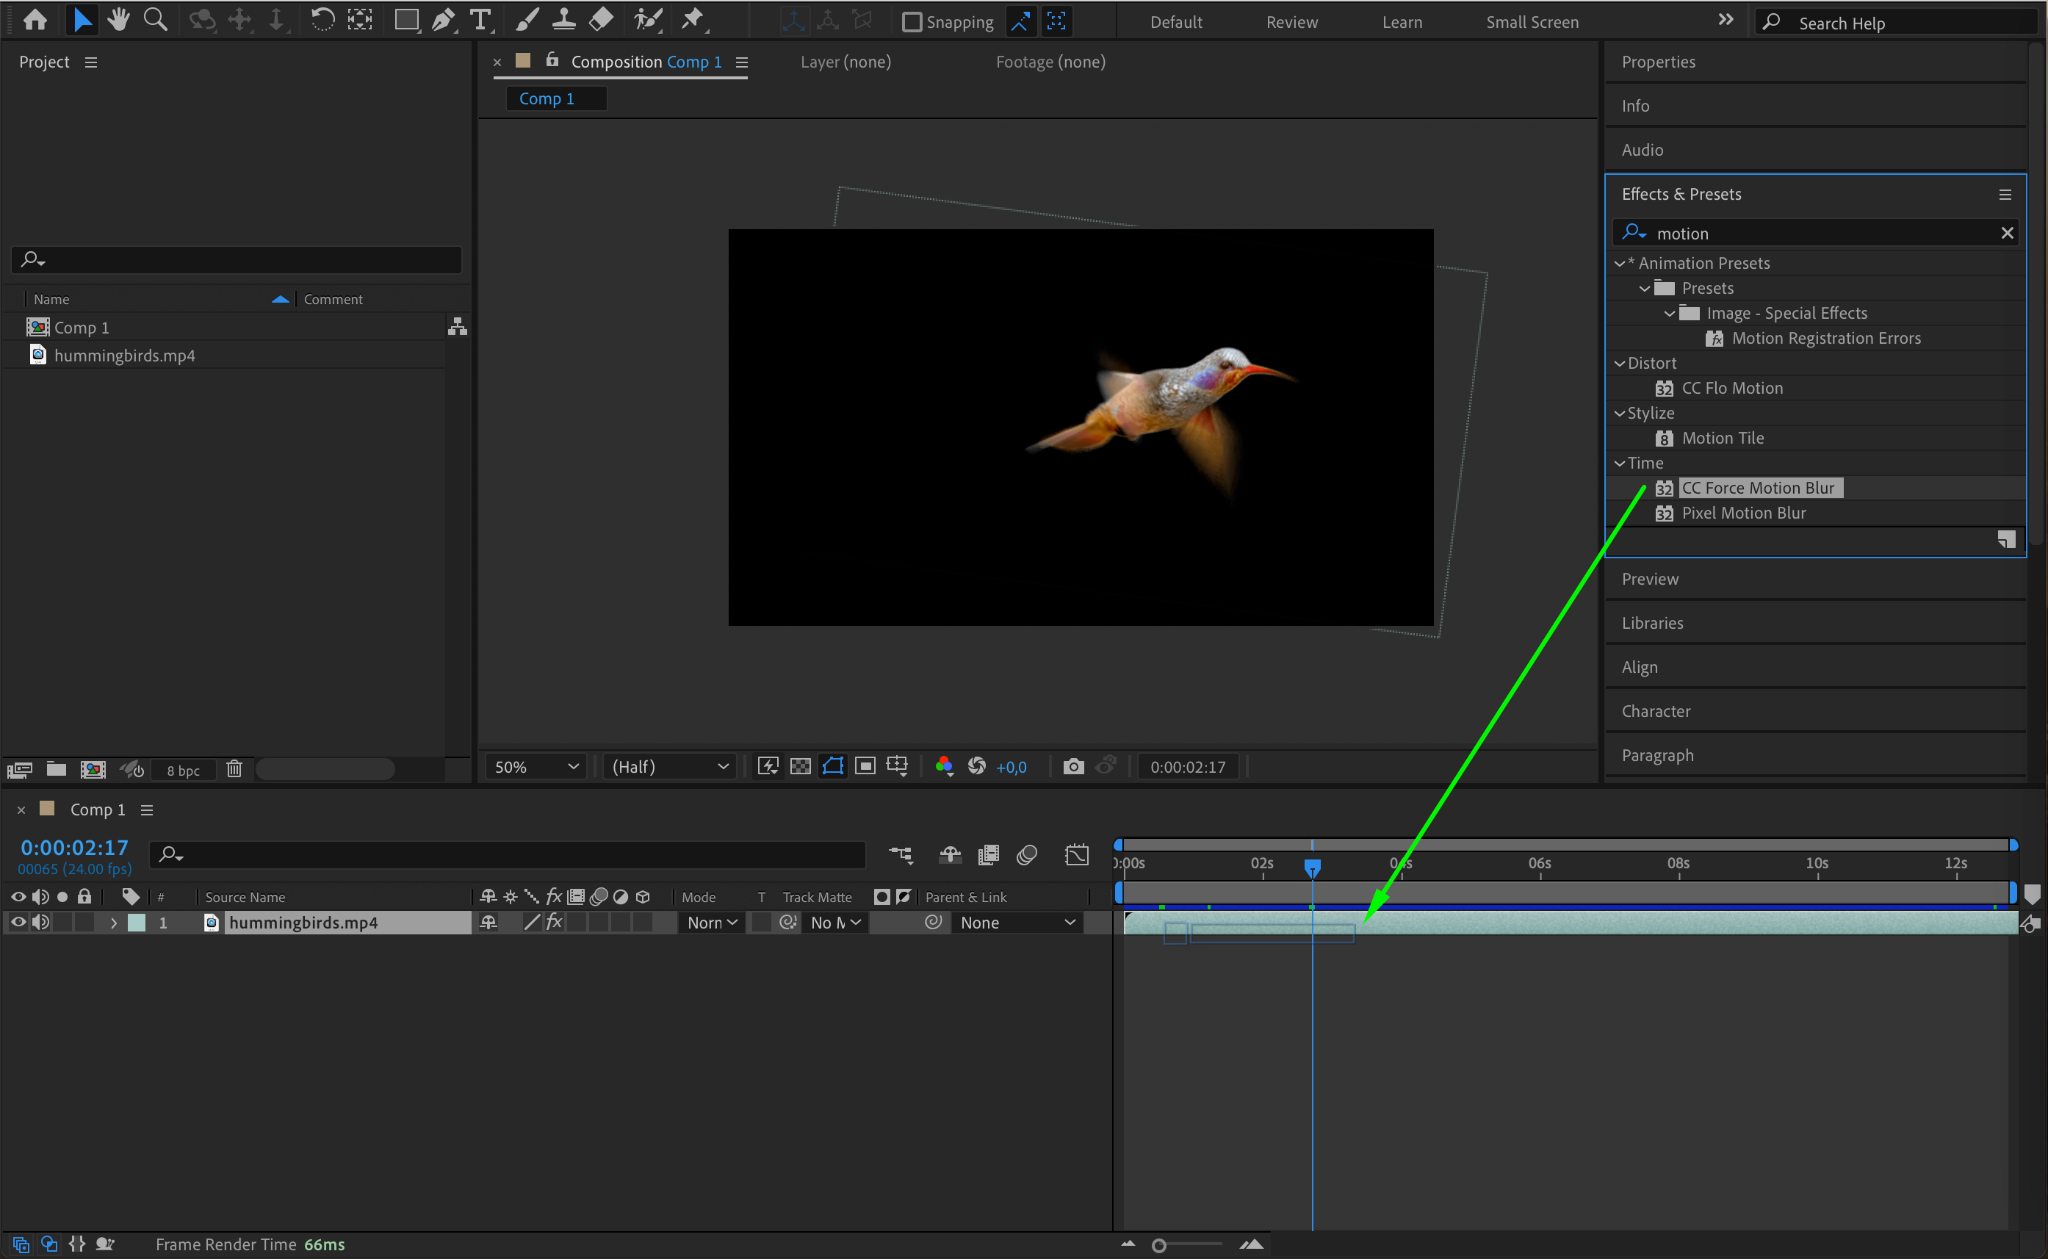The width and height of the screenshot is (2048, 1259).
Task: Click the timeline zoom slider handle
Action: (1159, 1245)
